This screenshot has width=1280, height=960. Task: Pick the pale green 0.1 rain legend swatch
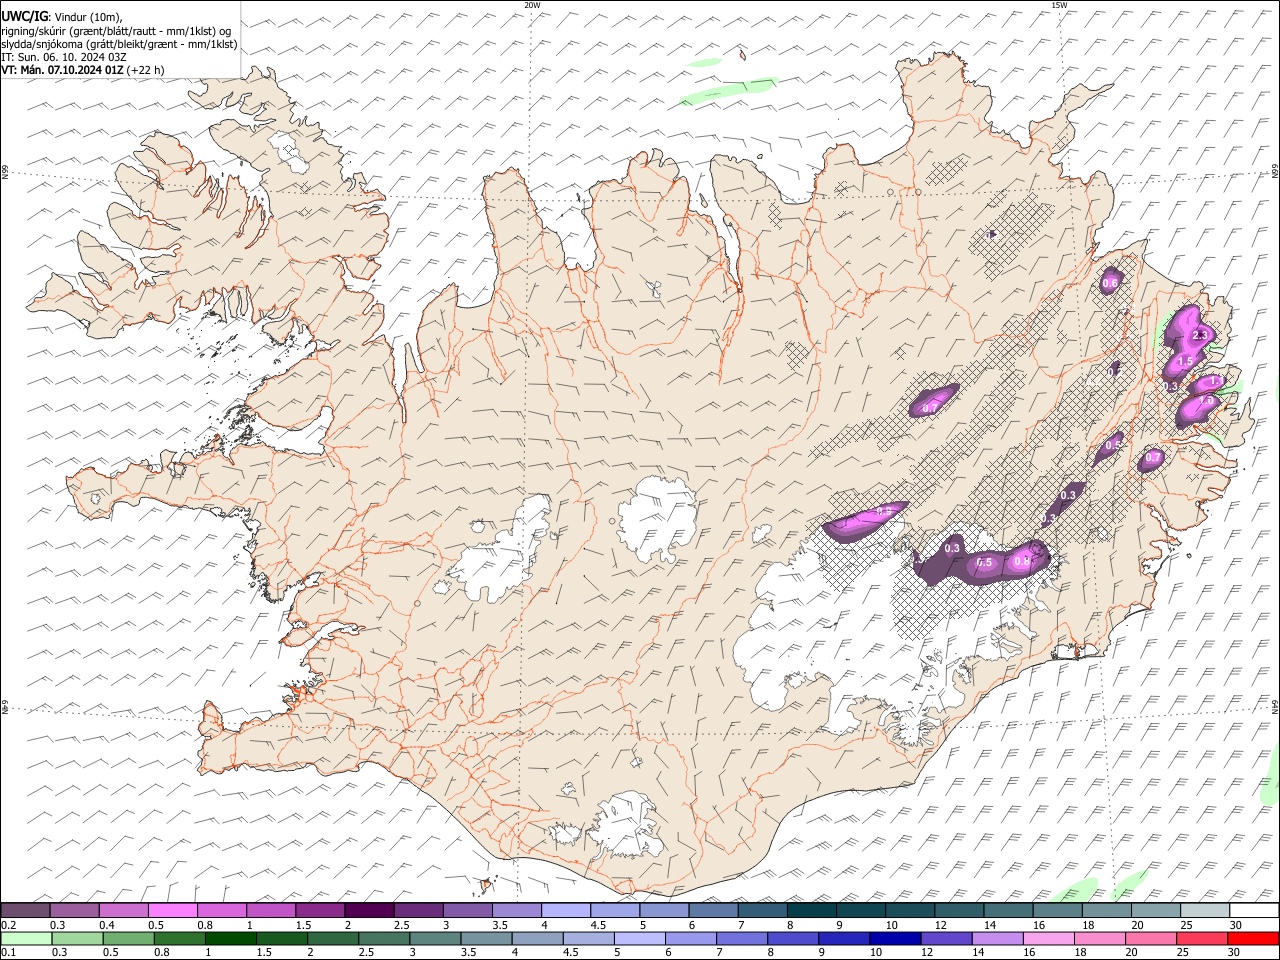[26, 940]
